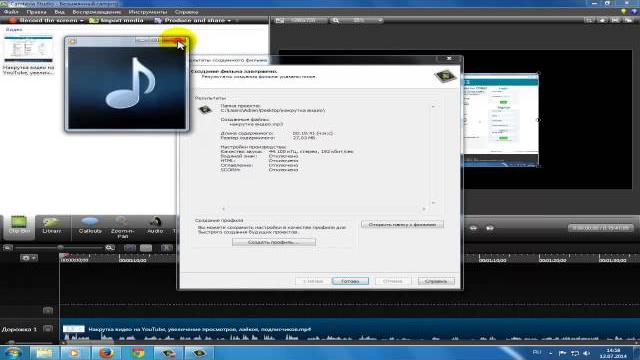Image resolution: width=640 pixels, height=360 pixels.
Task: Select the video clip on the preview canvas
Action: 501,120
